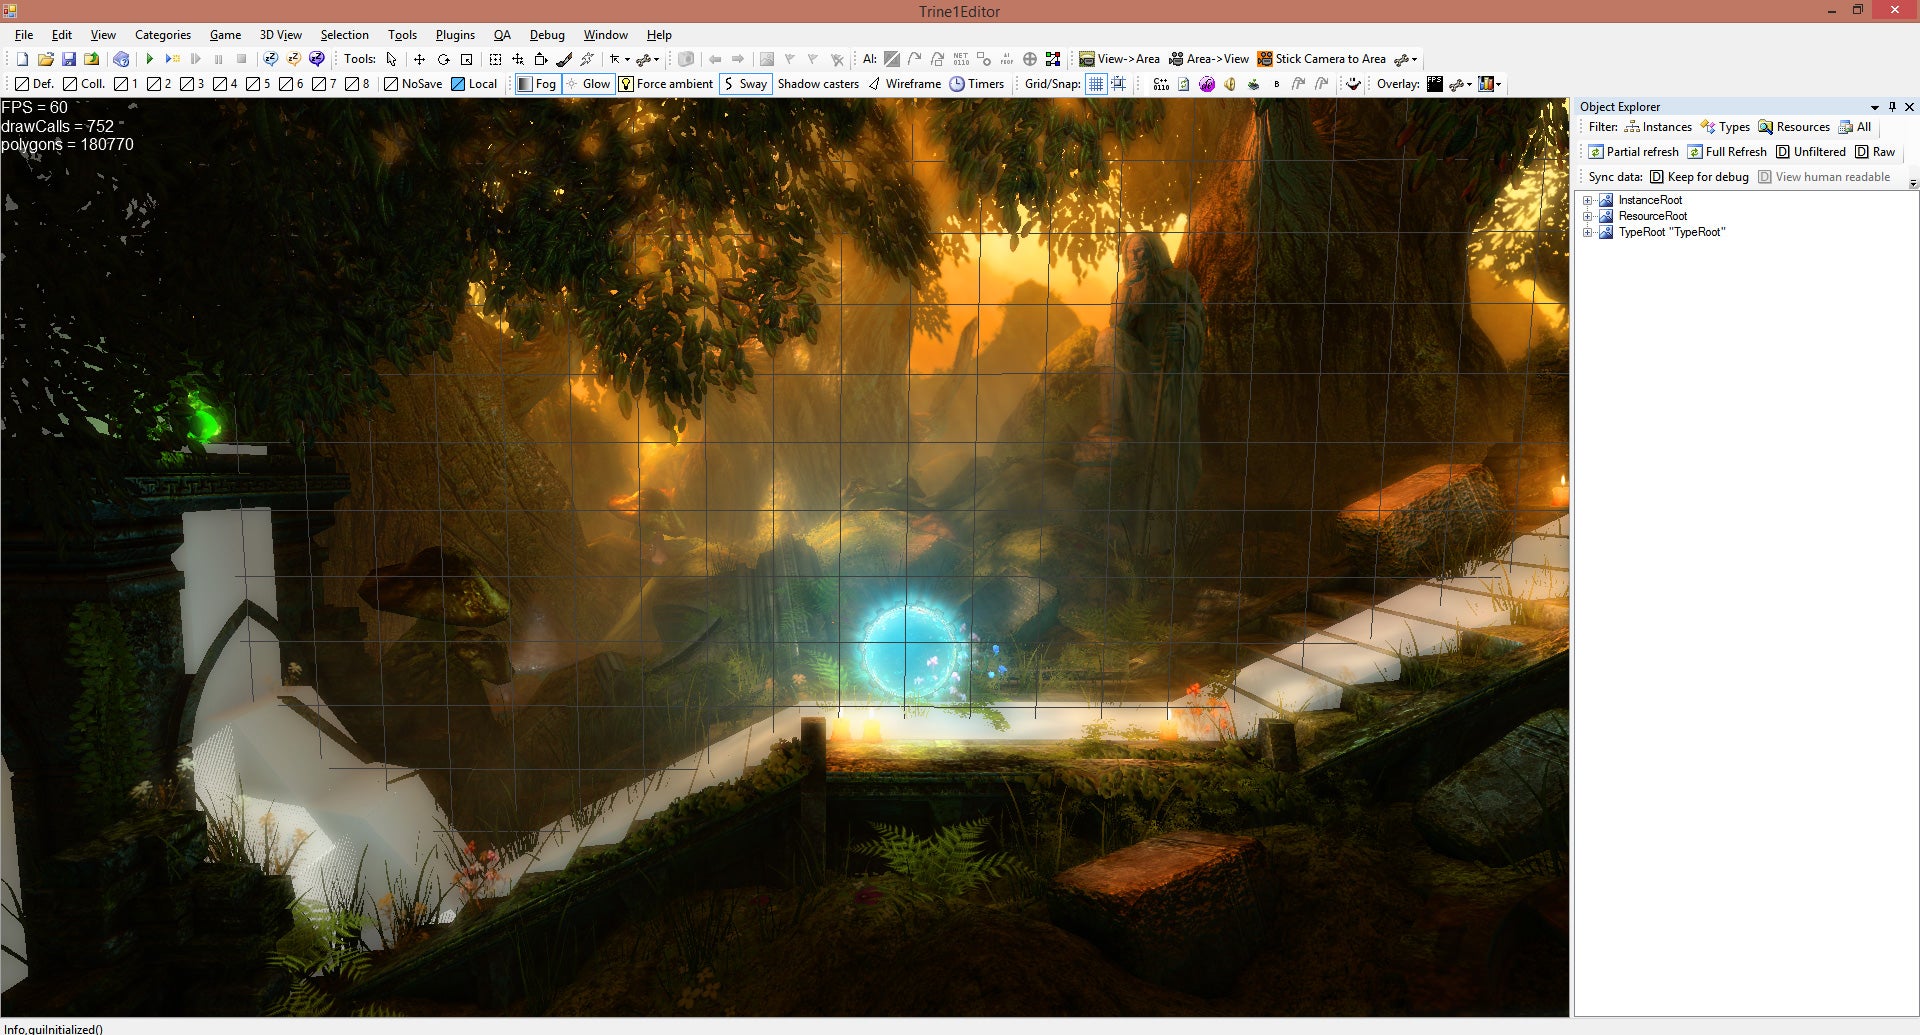
Task: Toggle the Fog rendering option
Action: (x=536, y=84)
